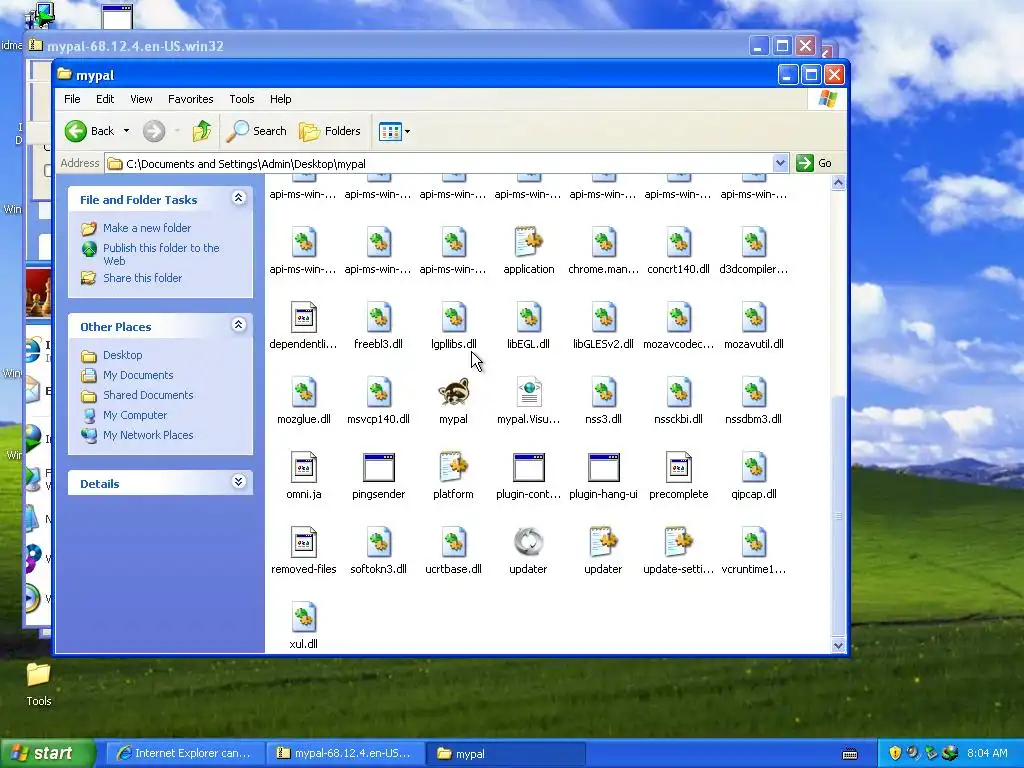
Task: Select mypal.Visu... manifest file
Action: (528, 392)
